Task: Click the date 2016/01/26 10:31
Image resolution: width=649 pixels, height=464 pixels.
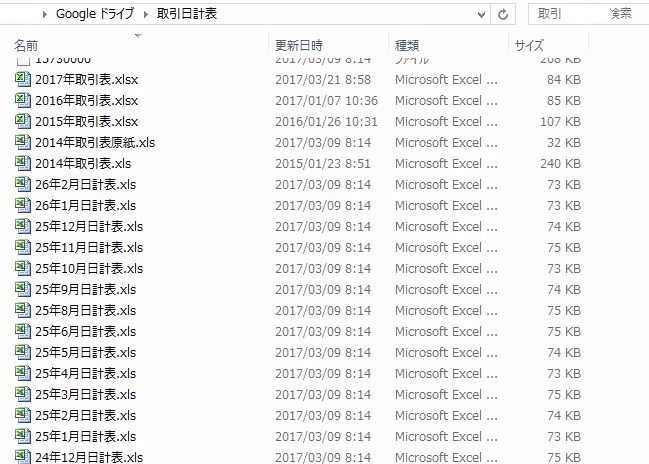Action: pyautogui.click(x=326, y=122)
